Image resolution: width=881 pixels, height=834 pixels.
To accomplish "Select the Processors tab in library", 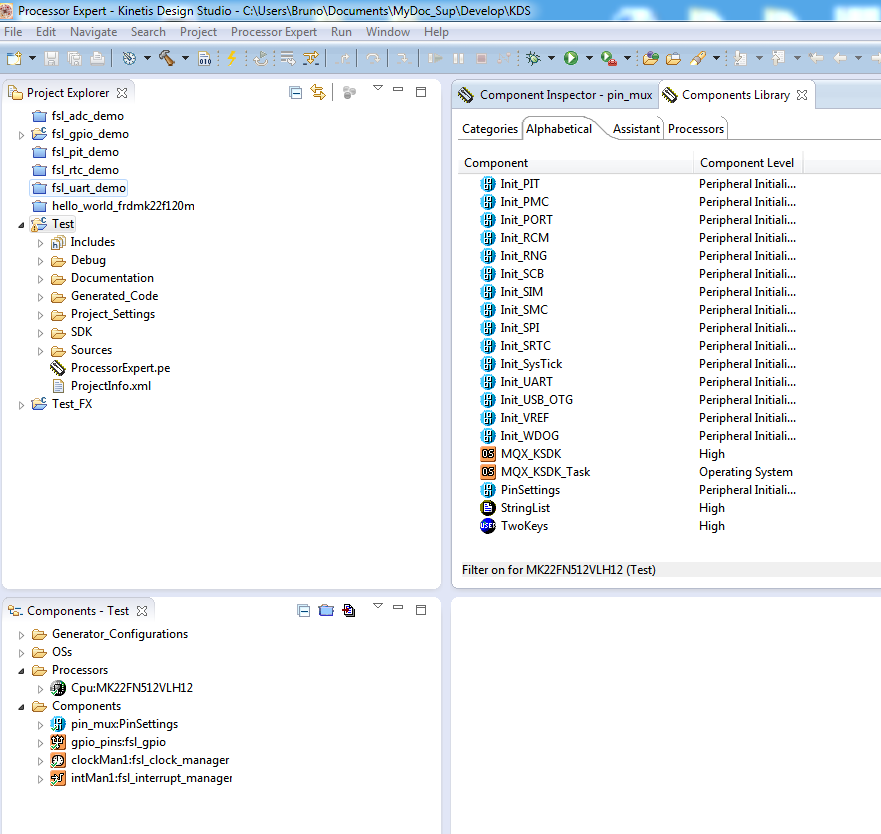I will click(x=696, y=129).
